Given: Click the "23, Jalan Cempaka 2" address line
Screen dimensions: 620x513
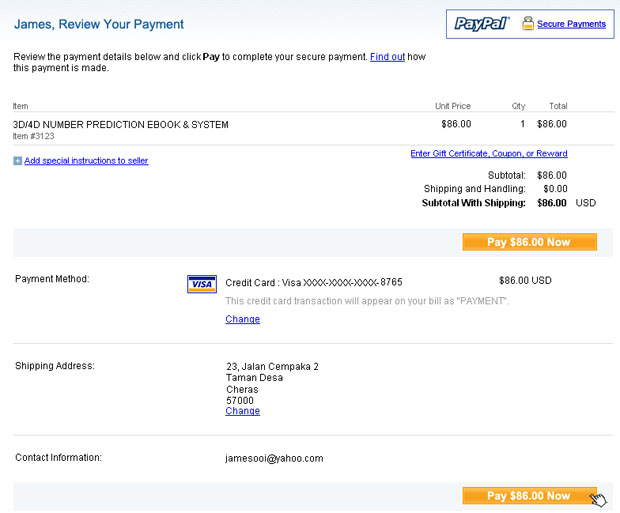Looking at the screenshot, I should tap(272, 367).
